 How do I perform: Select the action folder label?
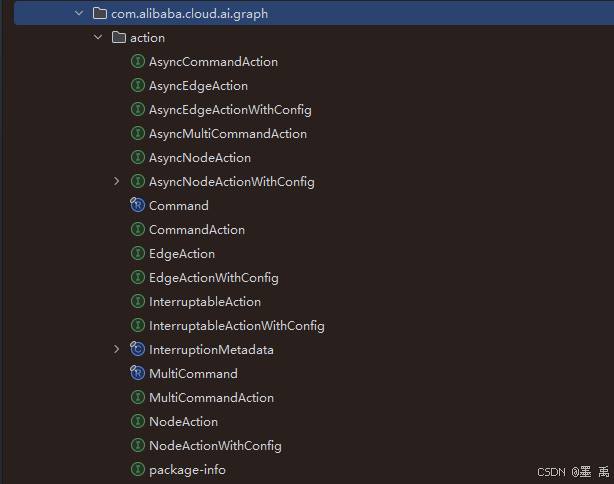click(x=147, y=38)
